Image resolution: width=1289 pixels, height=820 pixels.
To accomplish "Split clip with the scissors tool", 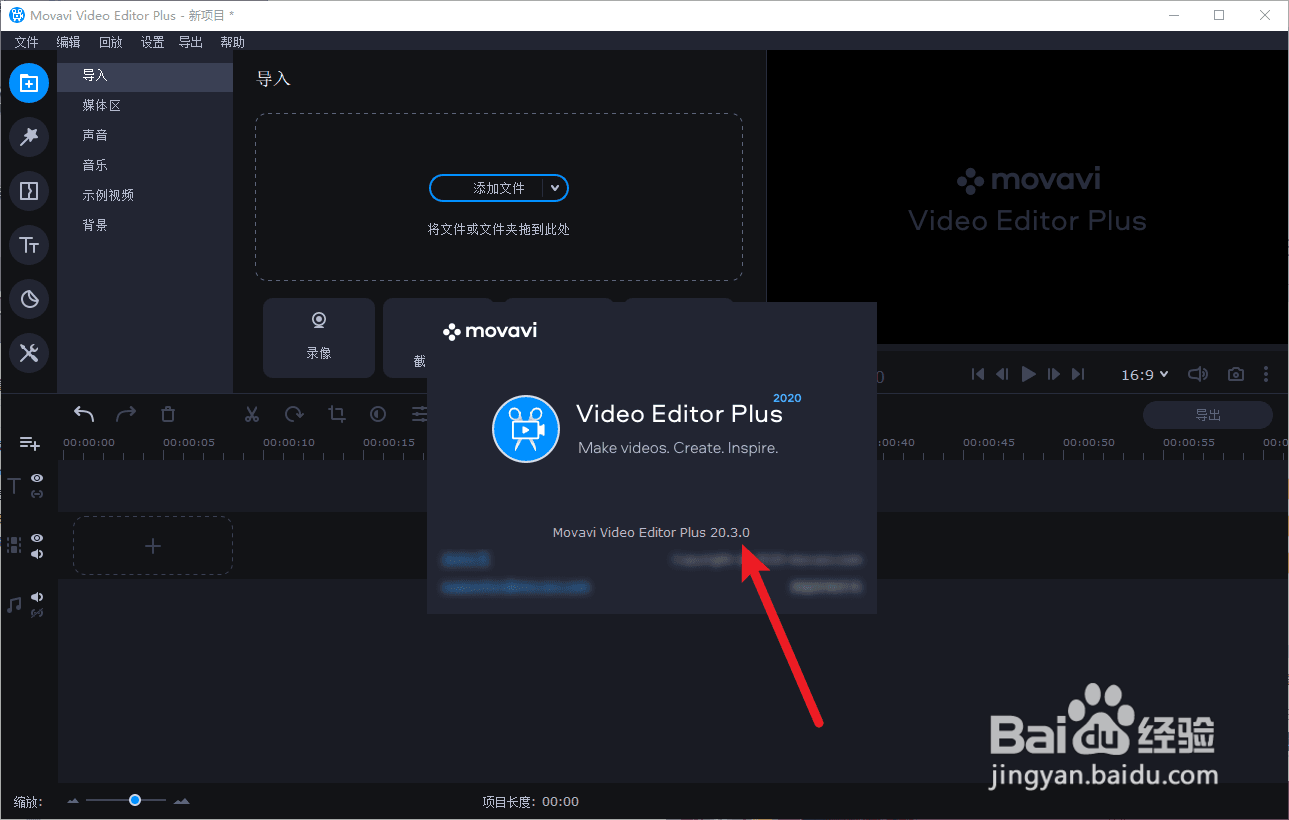I will pyautogui.click(x=252, y=414).
